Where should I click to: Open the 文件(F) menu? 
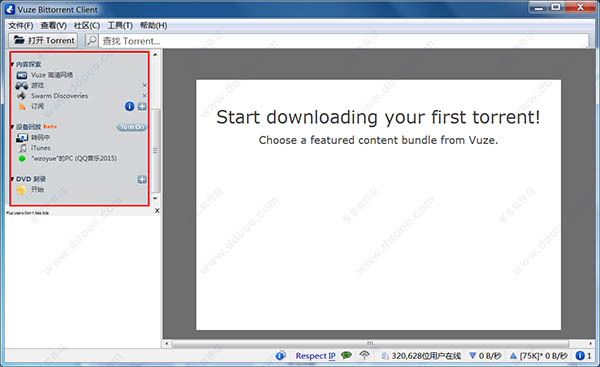point(21,26)
